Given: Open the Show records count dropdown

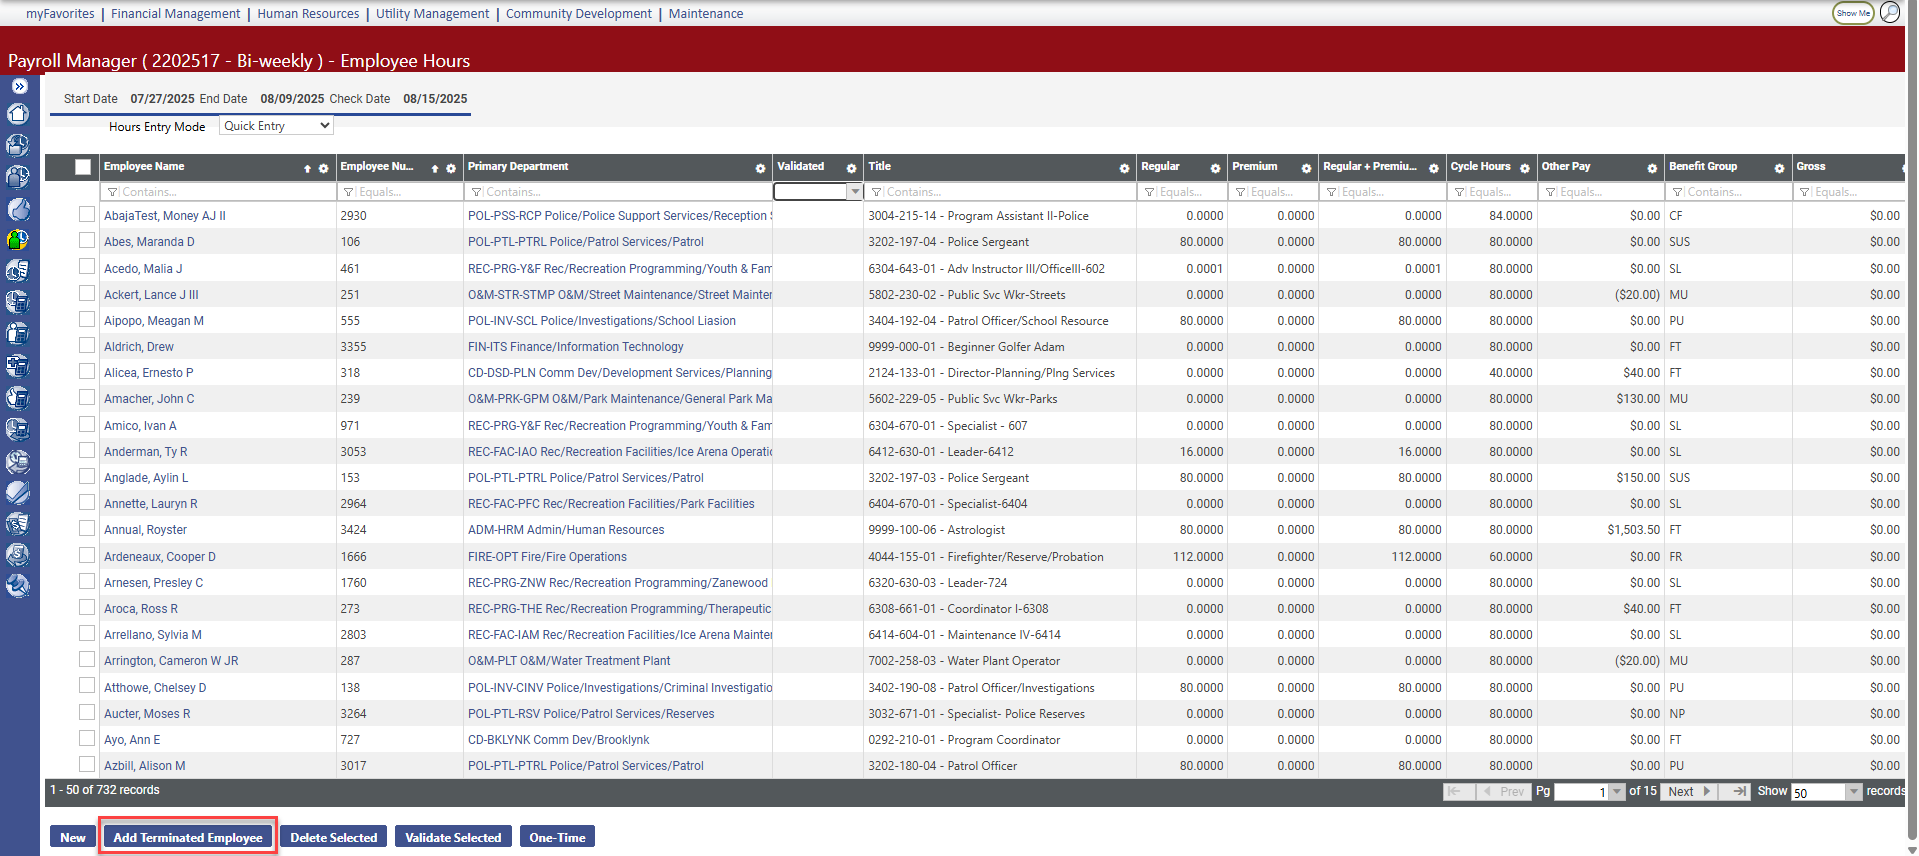Looking at the screenshot, I should pyautogui.click(x=1853, y=792).
